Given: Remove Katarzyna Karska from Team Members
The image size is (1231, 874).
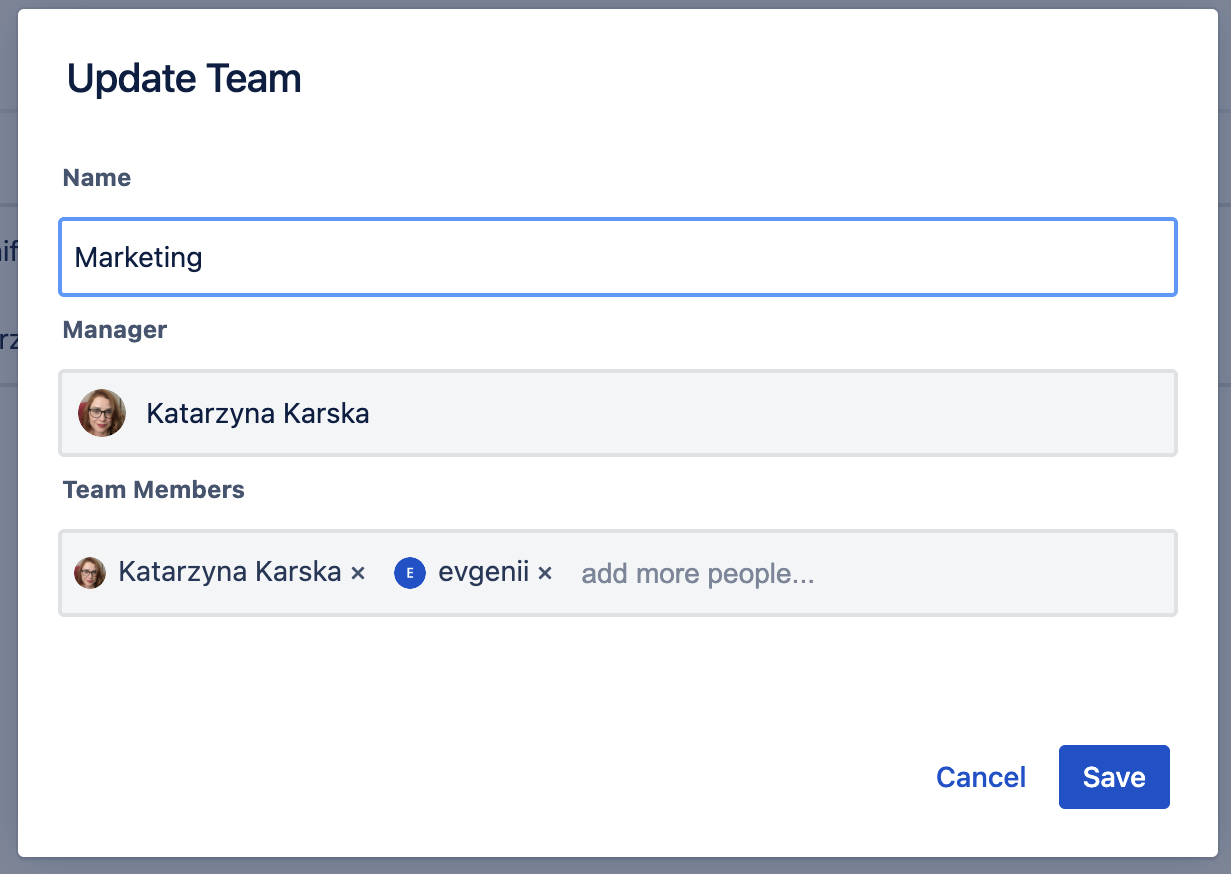Looking at the screenshot, I should click(358, 573).
